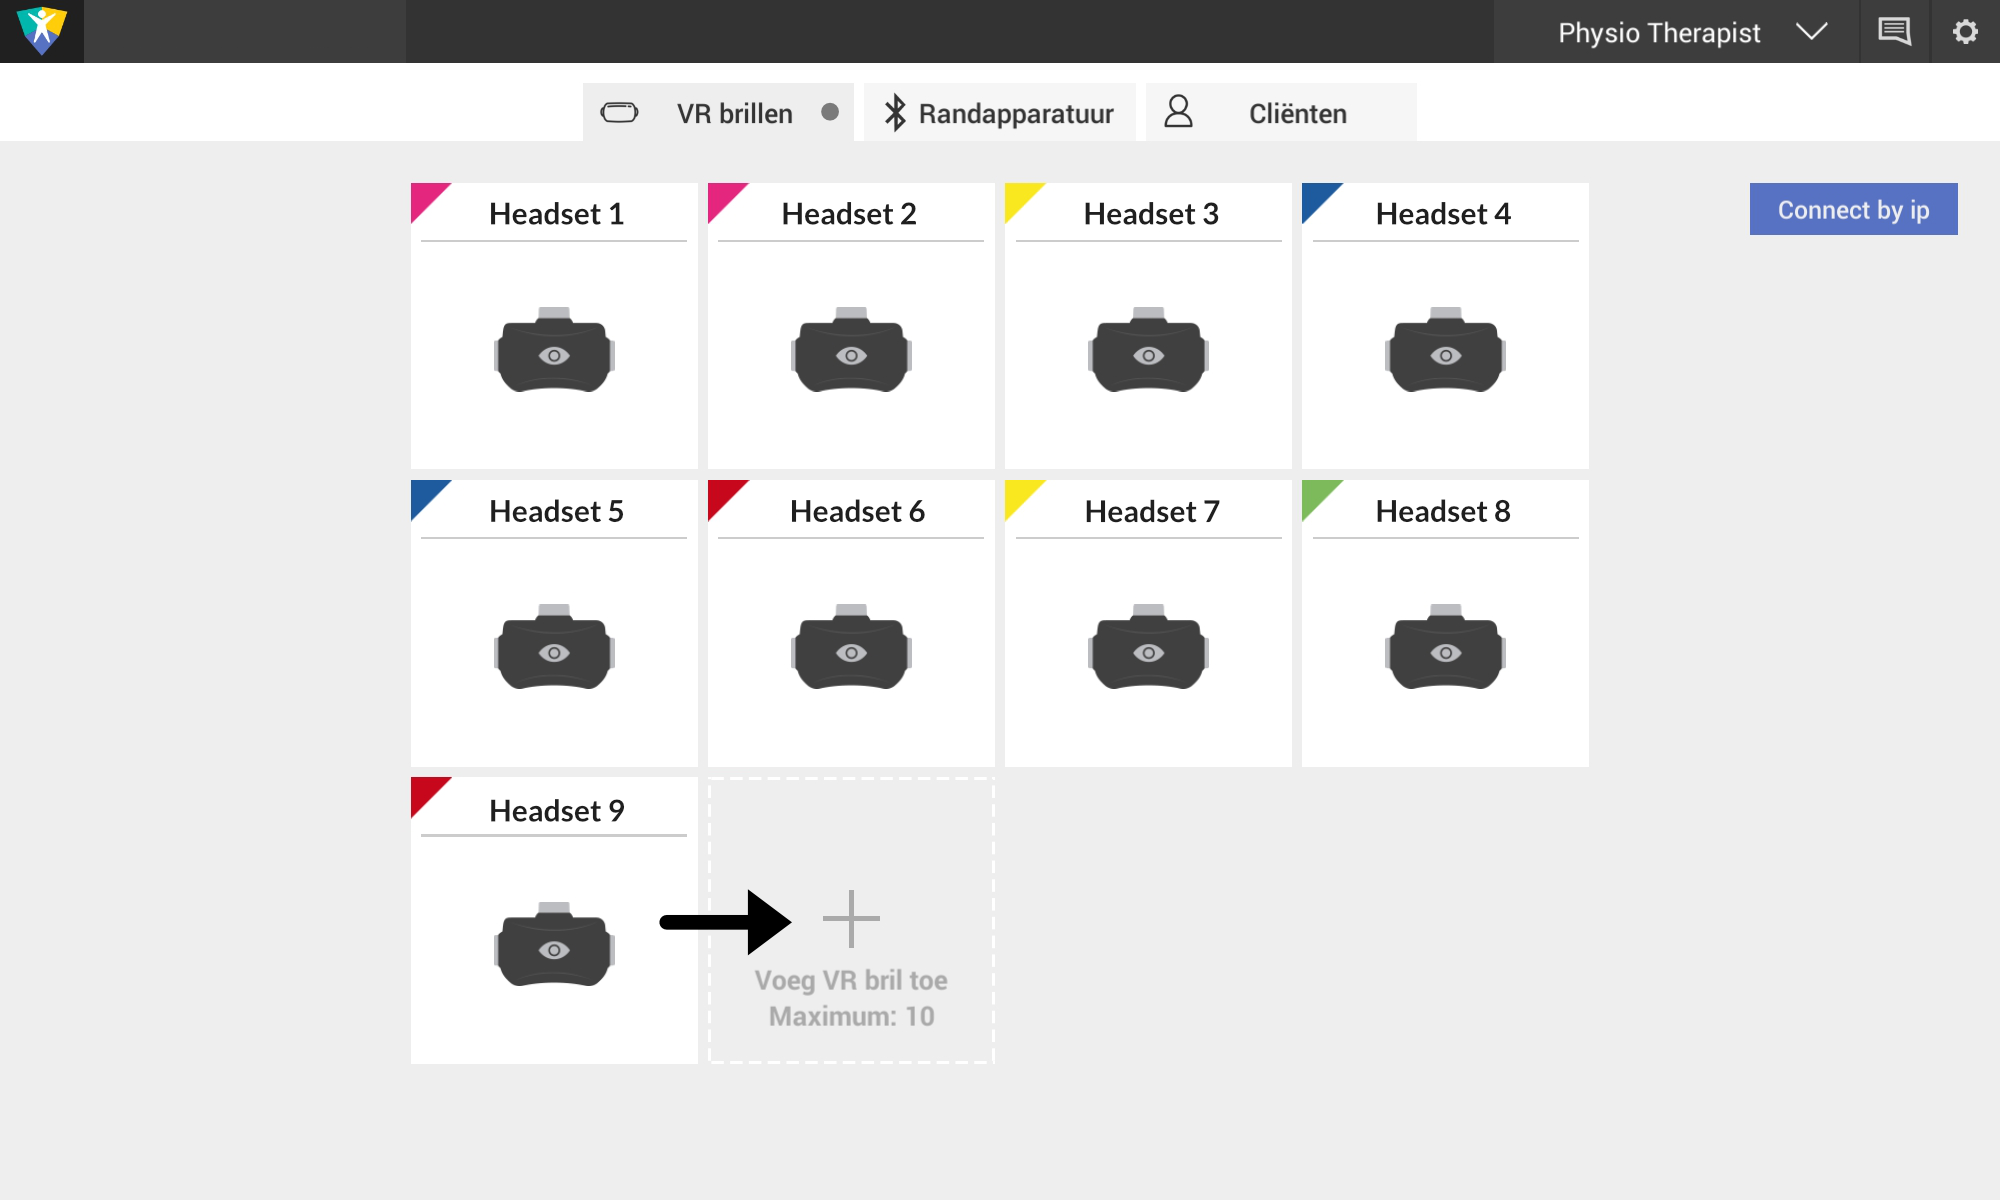Open the Physio Therapist user menu
Viewport: 2000px width, 1200px height.
[x=1658, y=33]
